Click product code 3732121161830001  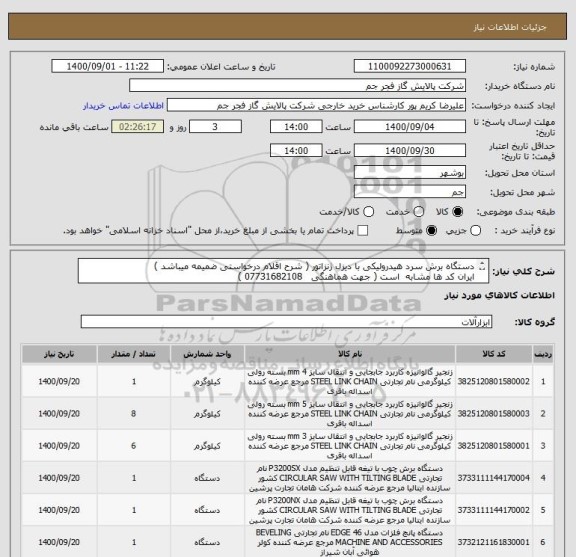click(x=494, y=542)
